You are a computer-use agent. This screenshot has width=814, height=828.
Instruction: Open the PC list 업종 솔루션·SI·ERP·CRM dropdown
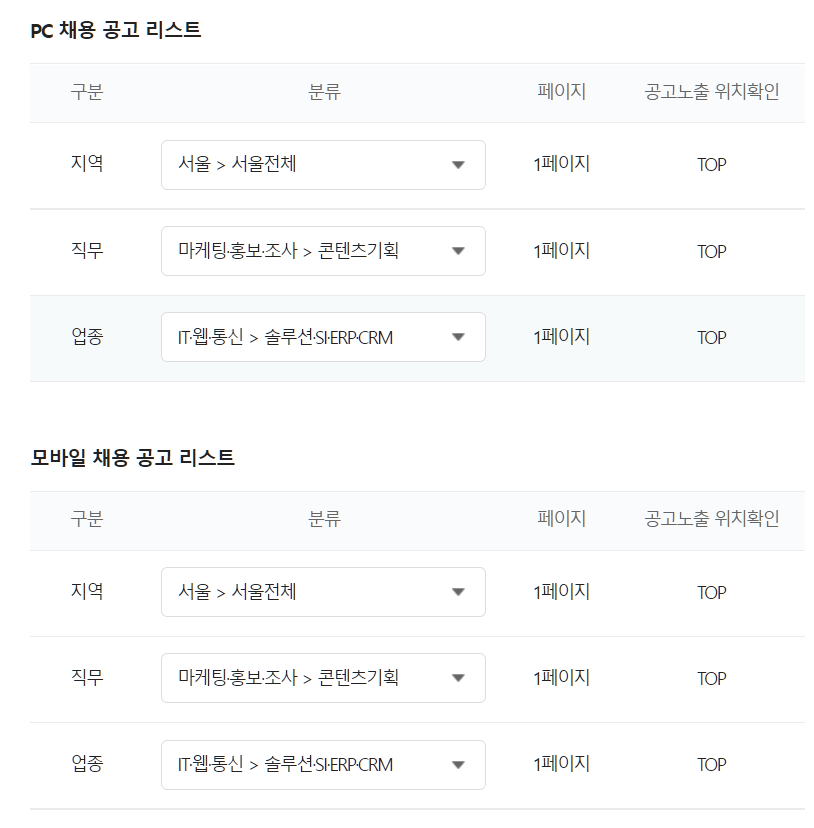click(323, 337)
